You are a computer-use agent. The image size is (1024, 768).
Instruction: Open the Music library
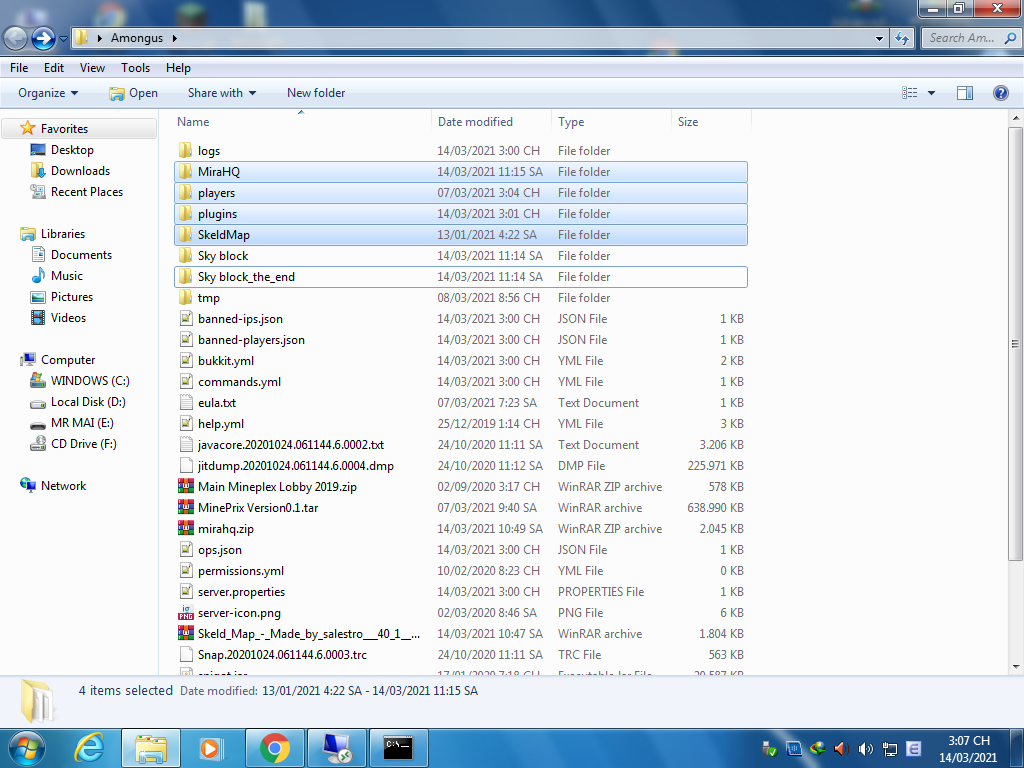coord(67,276)
